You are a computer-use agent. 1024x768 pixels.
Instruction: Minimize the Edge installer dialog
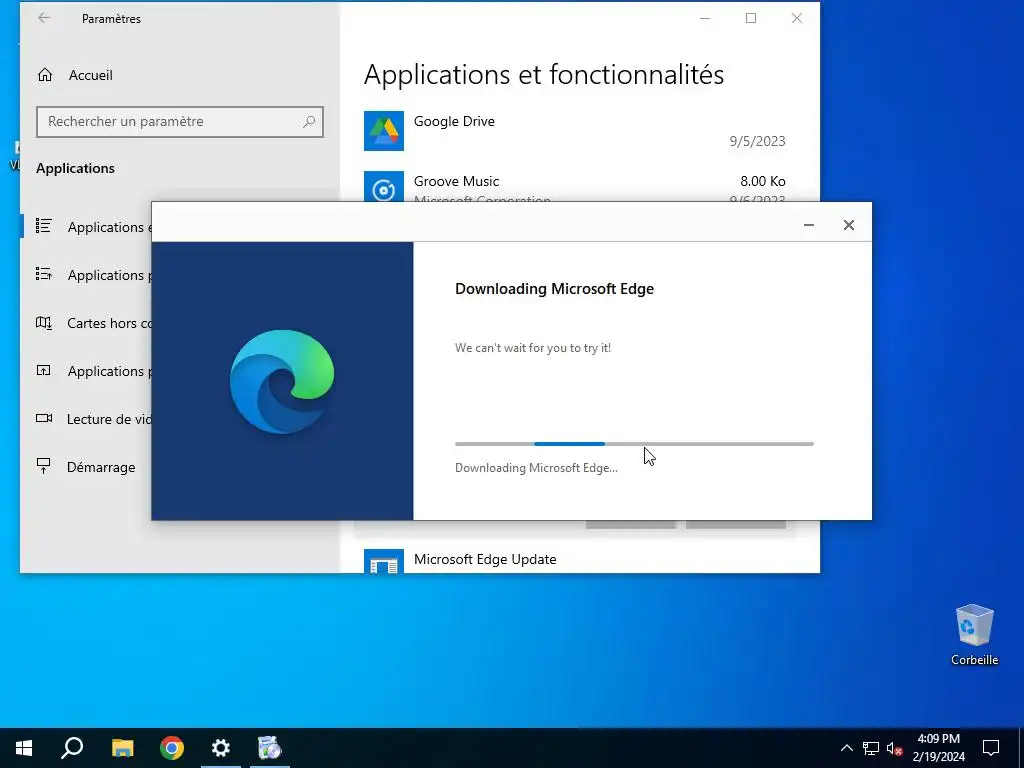tap(808, 225)
